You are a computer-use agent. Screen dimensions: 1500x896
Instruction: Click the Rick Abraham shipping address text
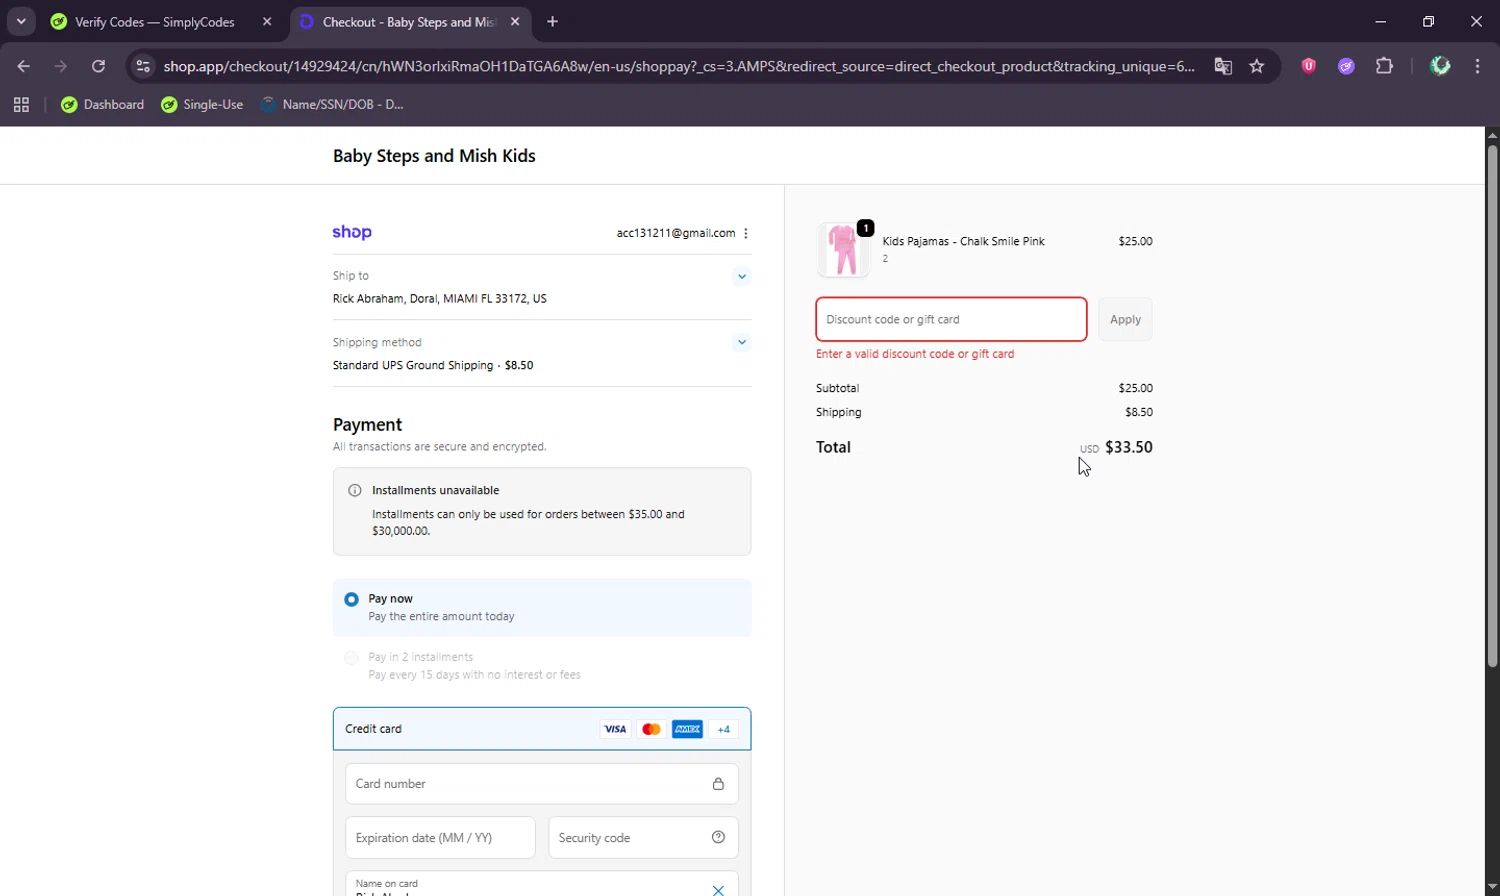pos(440,299)
